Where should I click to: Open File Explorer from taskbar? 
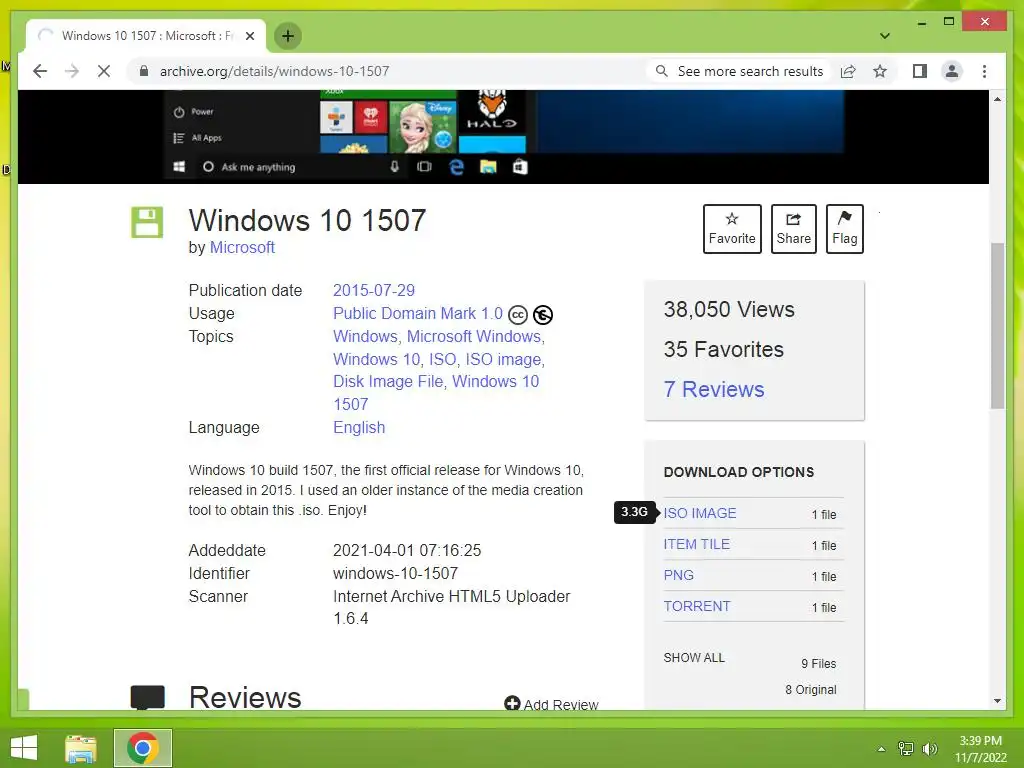81,748
